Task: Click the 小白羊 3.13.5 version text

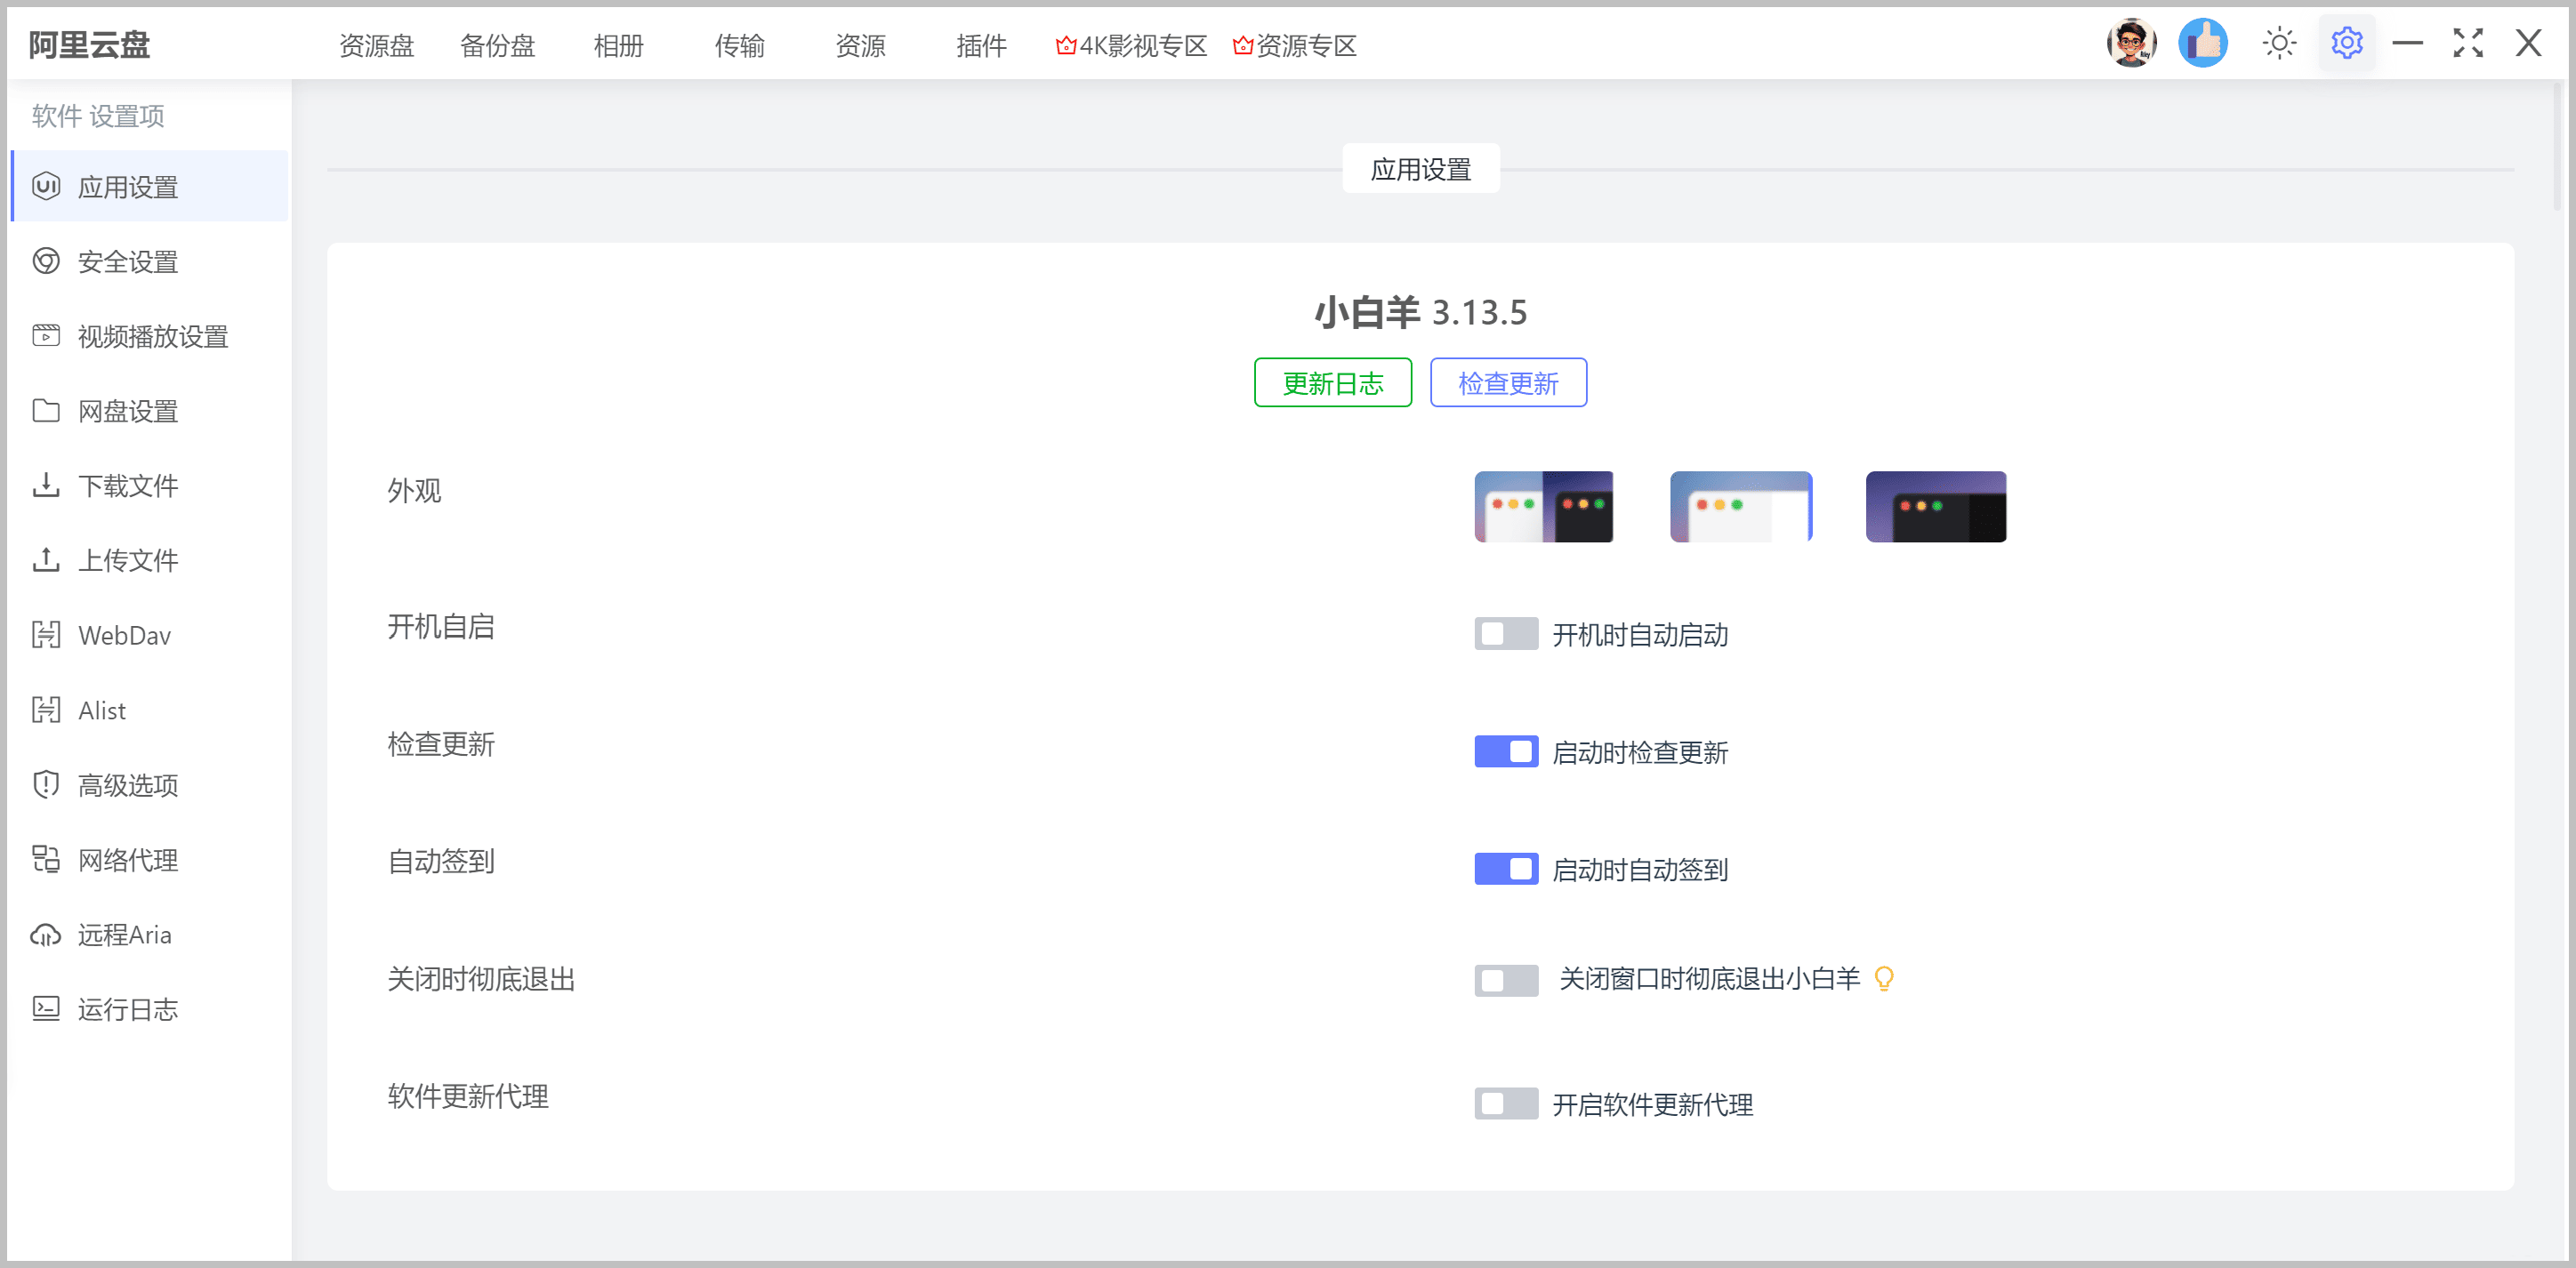Action: (x=1420, y=312)
